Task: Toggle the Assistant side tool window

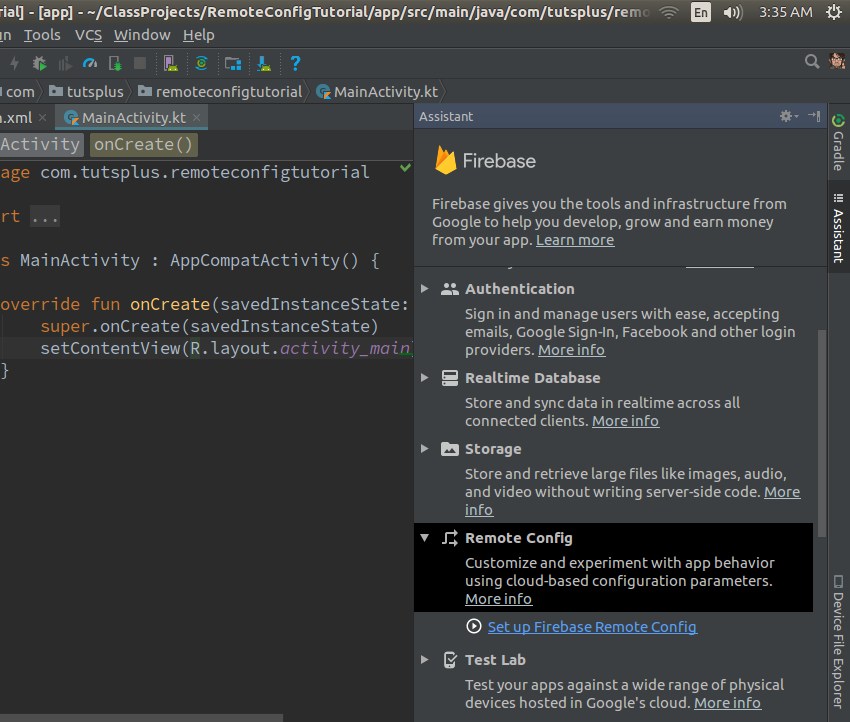Action: click(838, 229)
